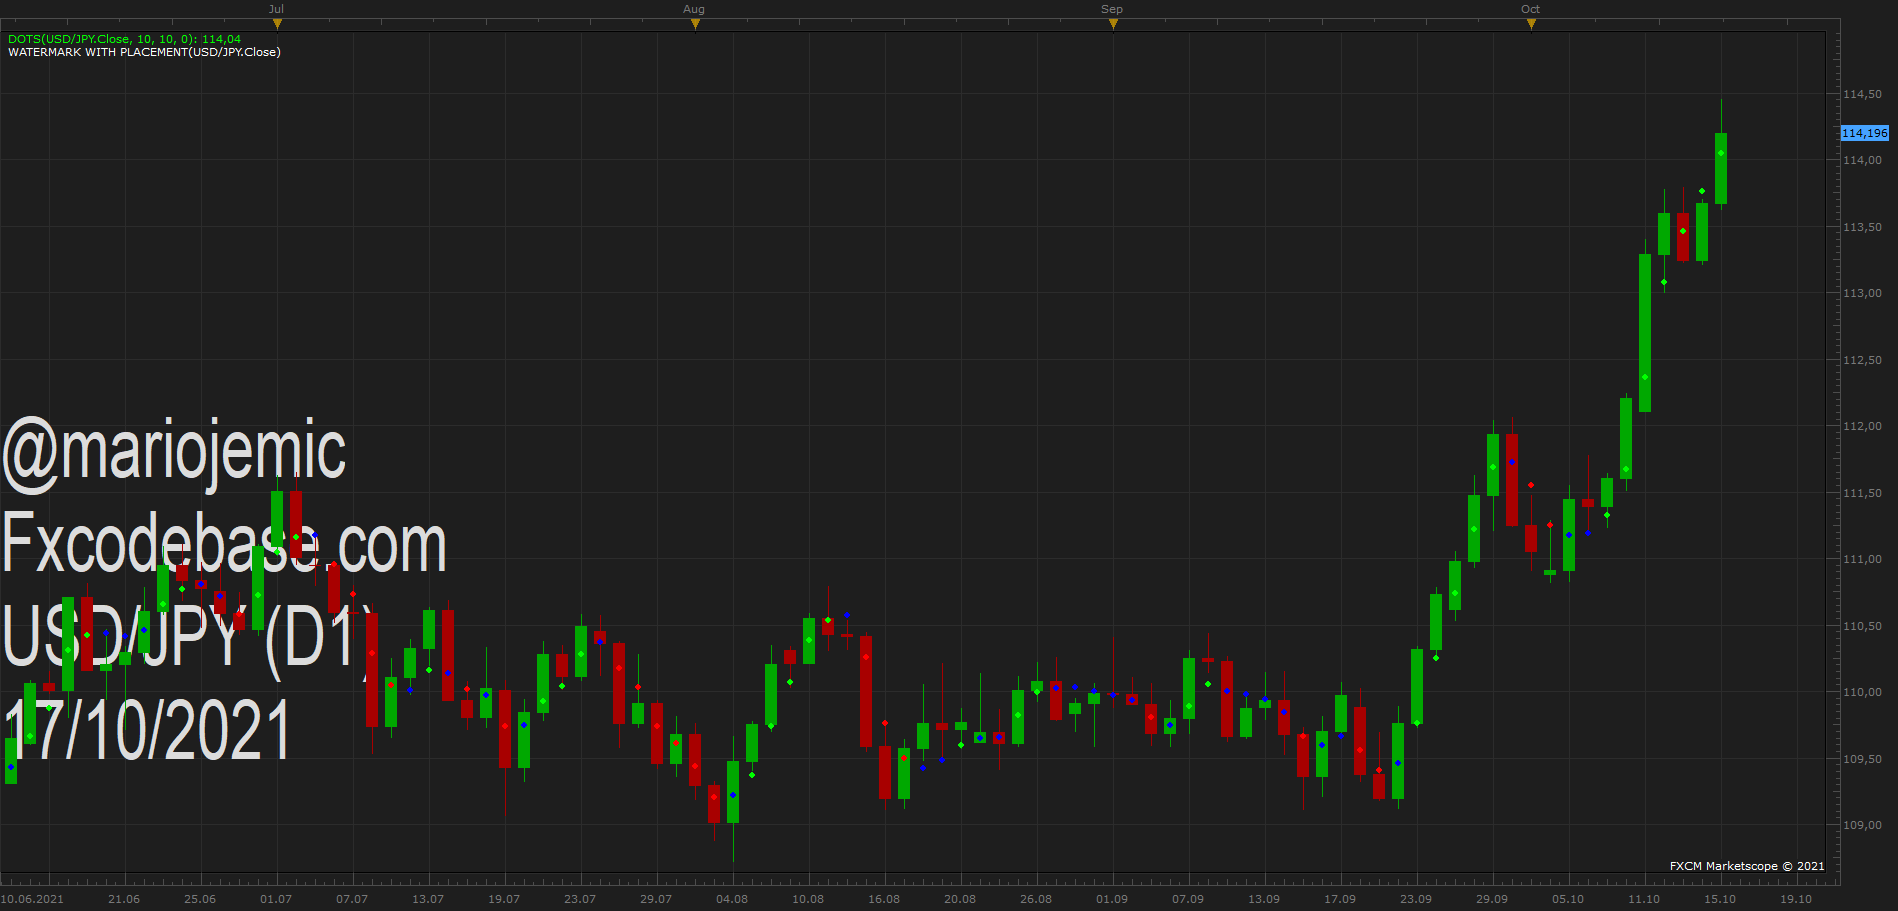This screenshot has width=1898, height=911.
Task: Click the 15.10 date axis label
Action: pyautogui.click(x=1720, y=899)
